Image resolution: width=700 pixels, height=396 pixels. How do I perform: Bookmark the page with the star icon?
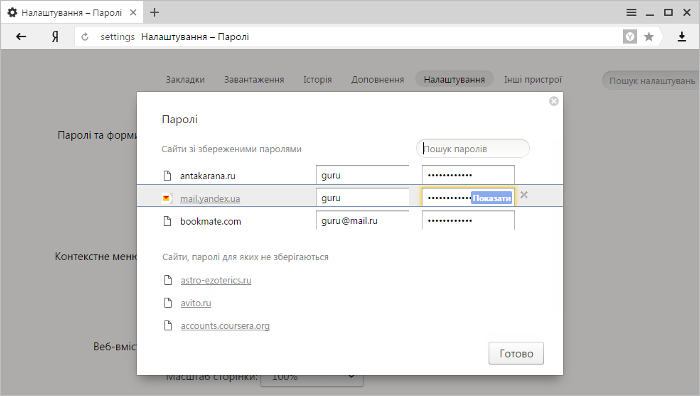click(649, 37)
